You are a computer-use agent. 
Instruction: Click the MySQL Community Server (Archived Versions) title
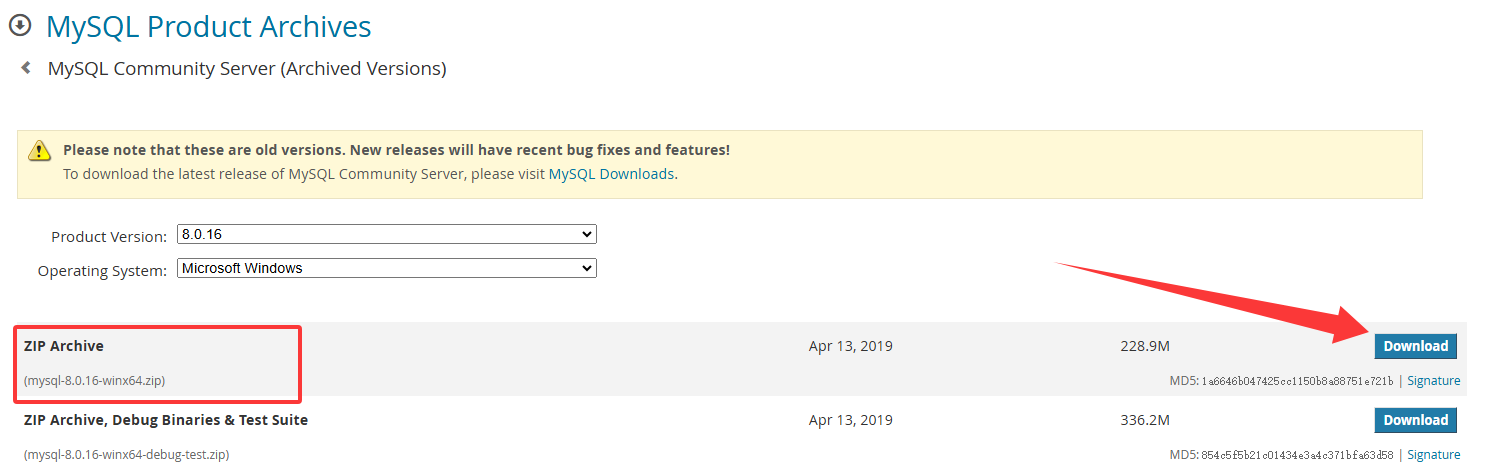[x=247, y=69]
